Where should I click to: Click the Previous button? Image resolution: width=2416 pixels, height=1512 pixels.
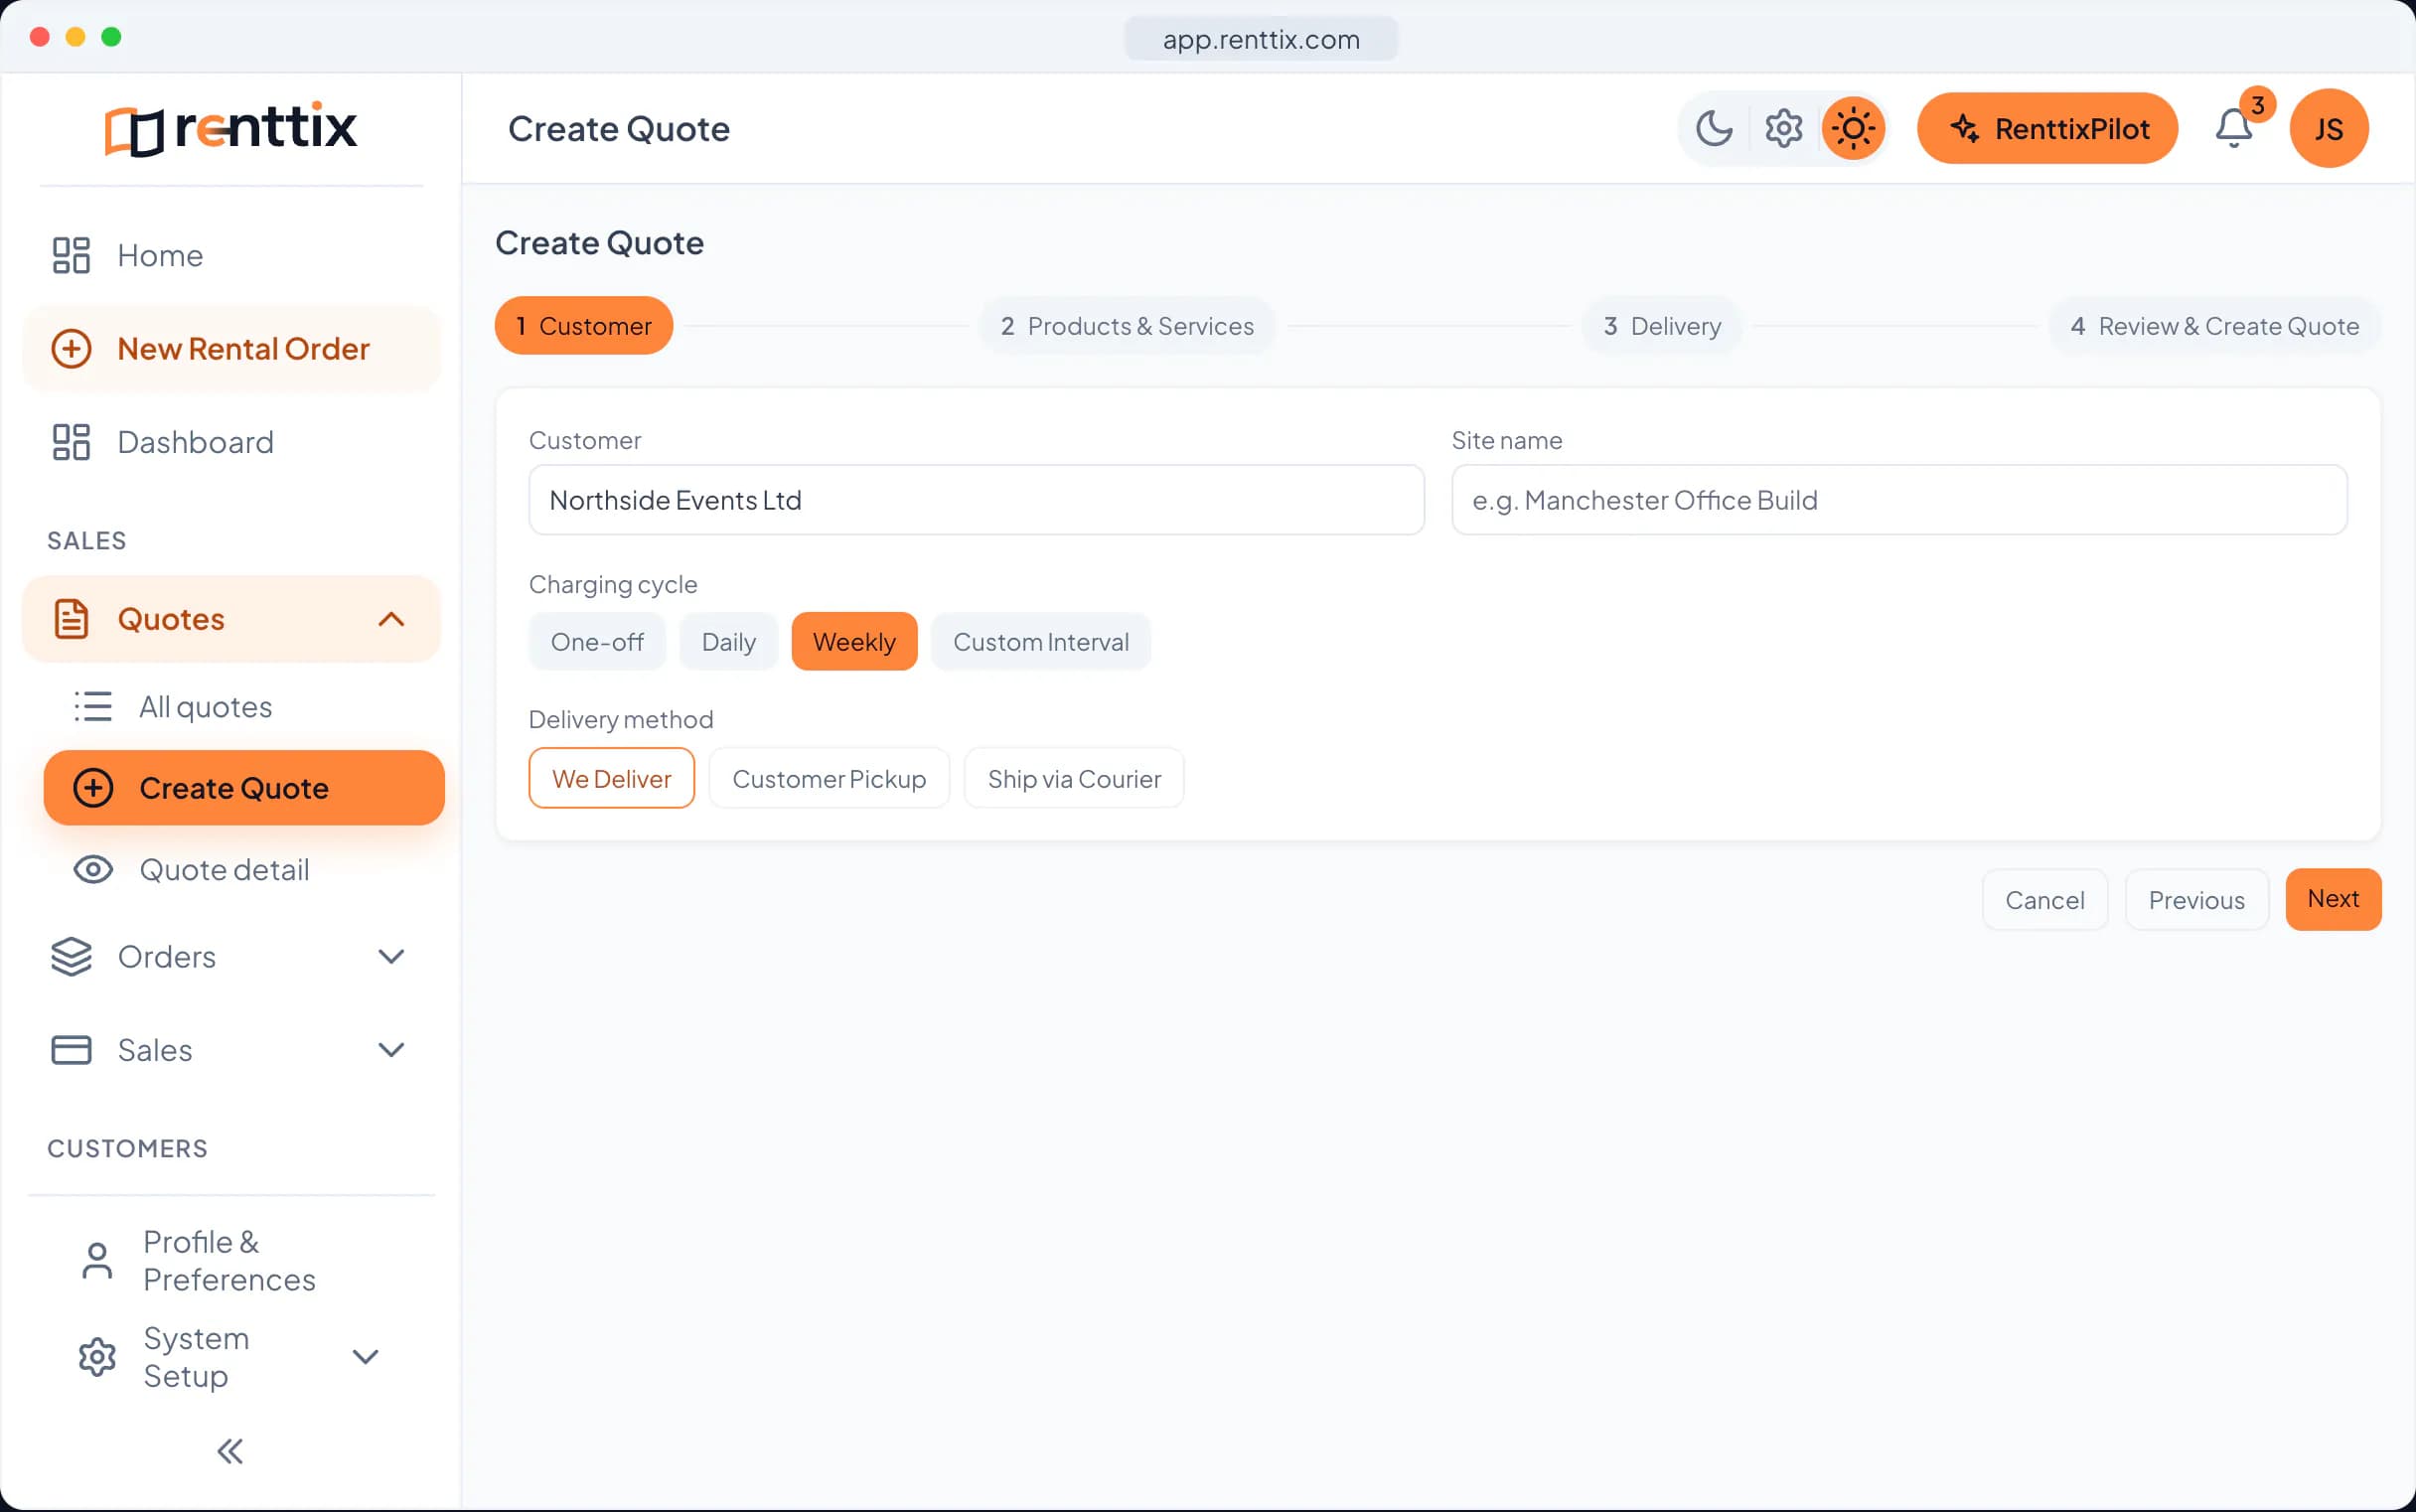(2197, 900)
